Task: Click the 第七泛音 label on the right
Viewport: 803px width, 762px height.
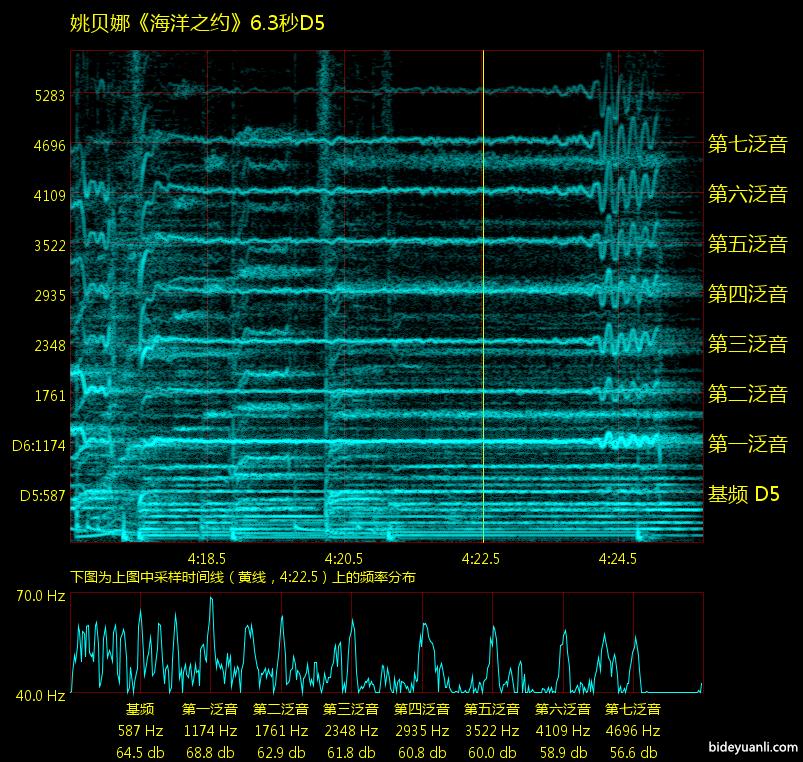Action: (747, 144)
